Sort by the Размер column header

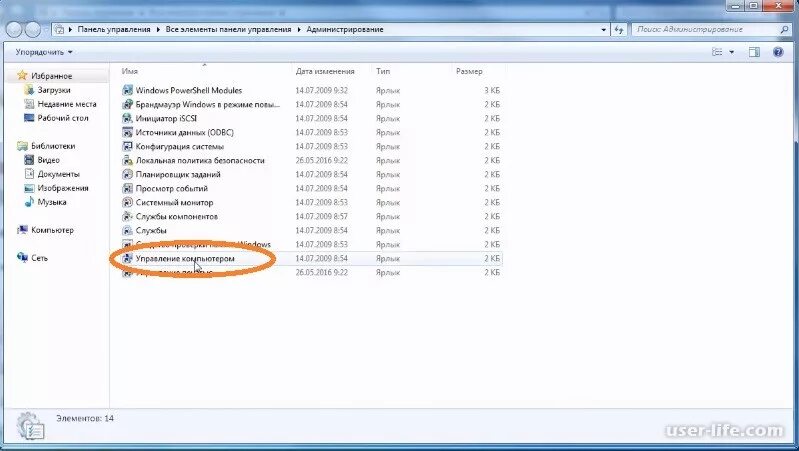(x=469, y=71)
